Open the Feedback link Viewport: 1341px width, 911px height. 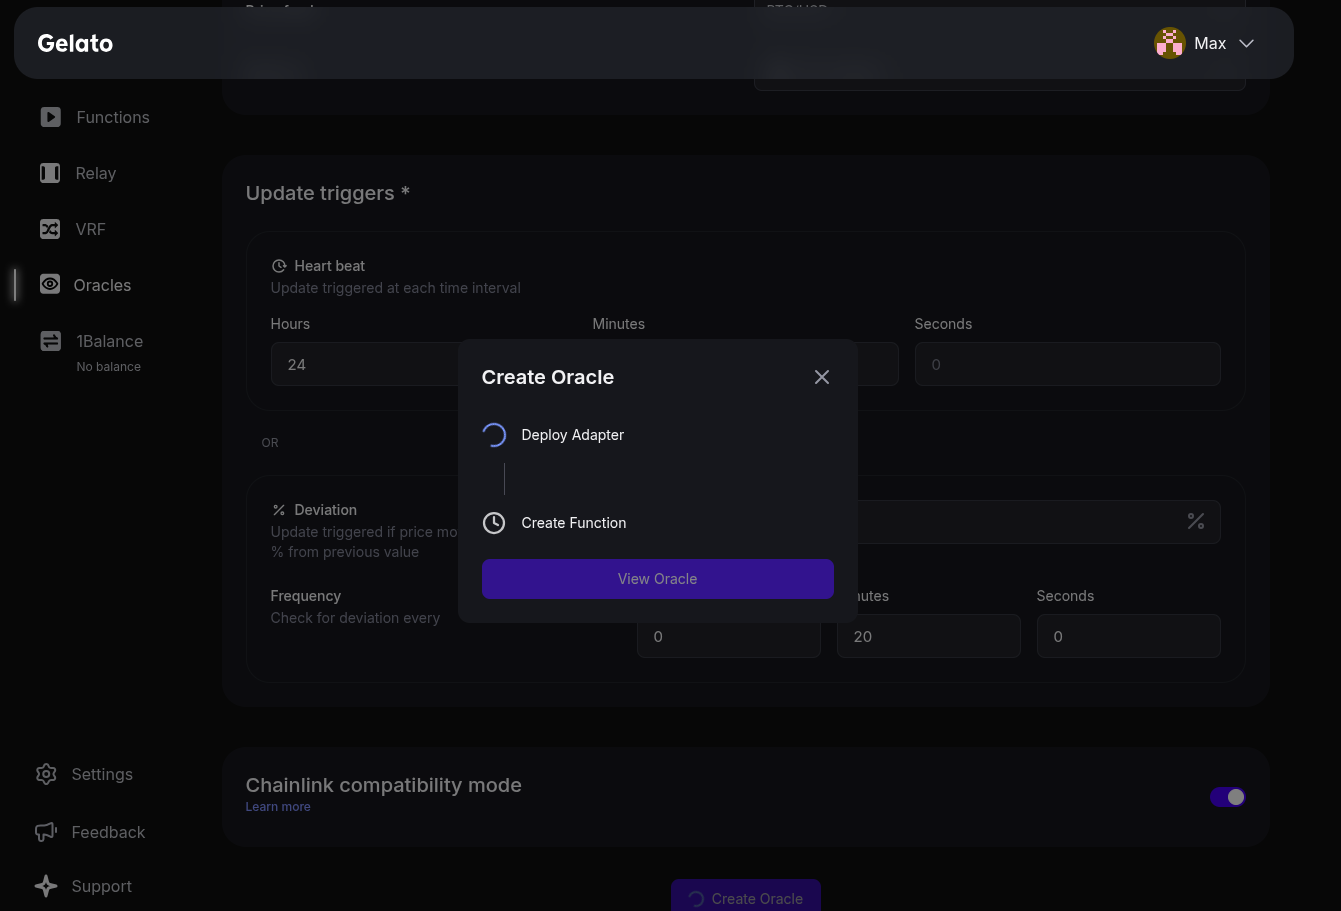108,832
